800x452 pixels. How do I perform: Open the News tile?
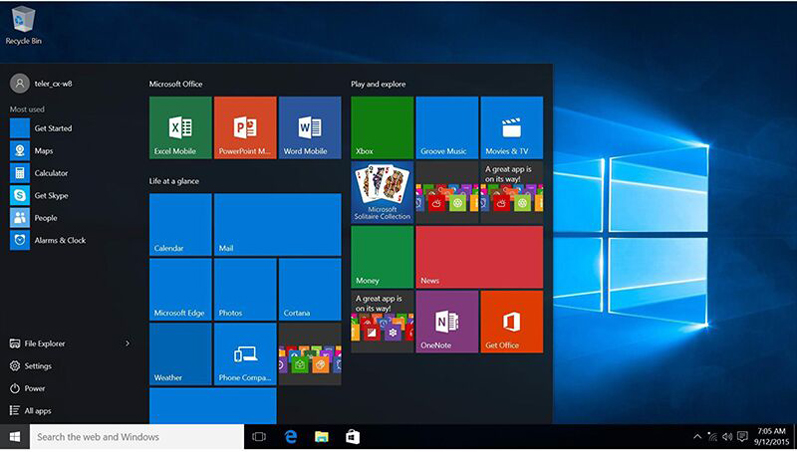[x=480, y=257]
